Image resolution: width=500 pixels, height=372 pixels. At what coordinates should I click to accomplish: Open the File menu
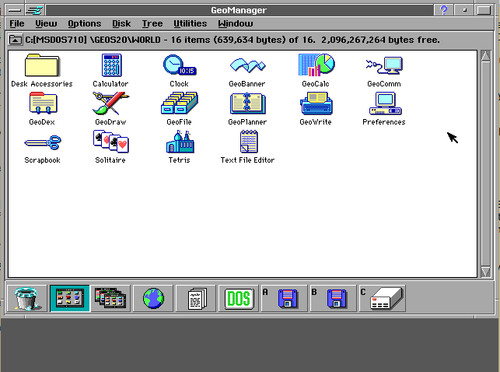(17, 24)
